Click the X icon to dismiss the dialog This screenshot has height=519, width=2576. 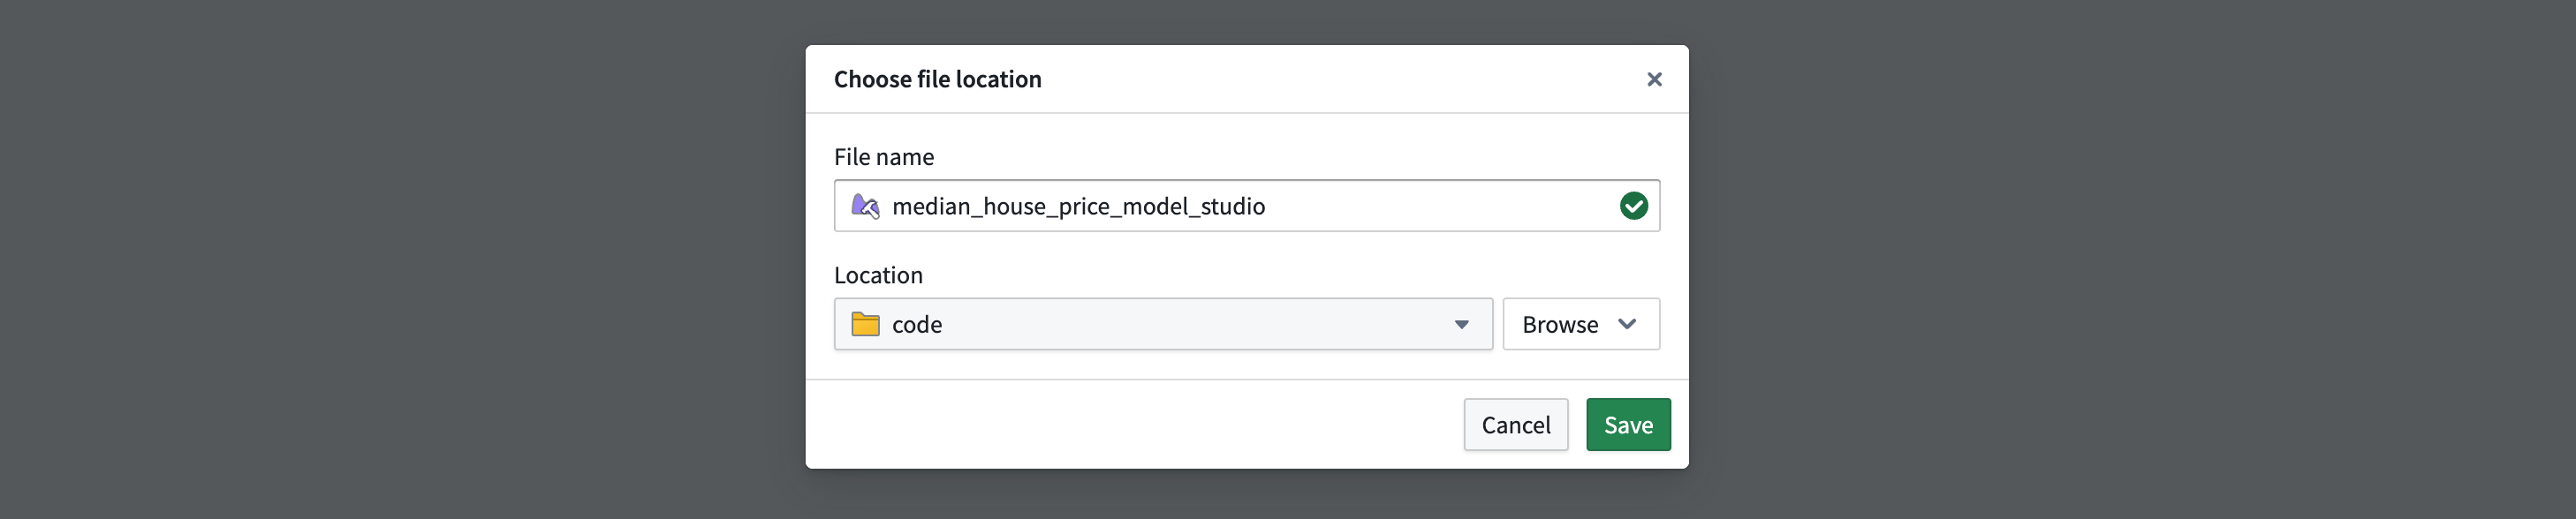[1654, 79]
